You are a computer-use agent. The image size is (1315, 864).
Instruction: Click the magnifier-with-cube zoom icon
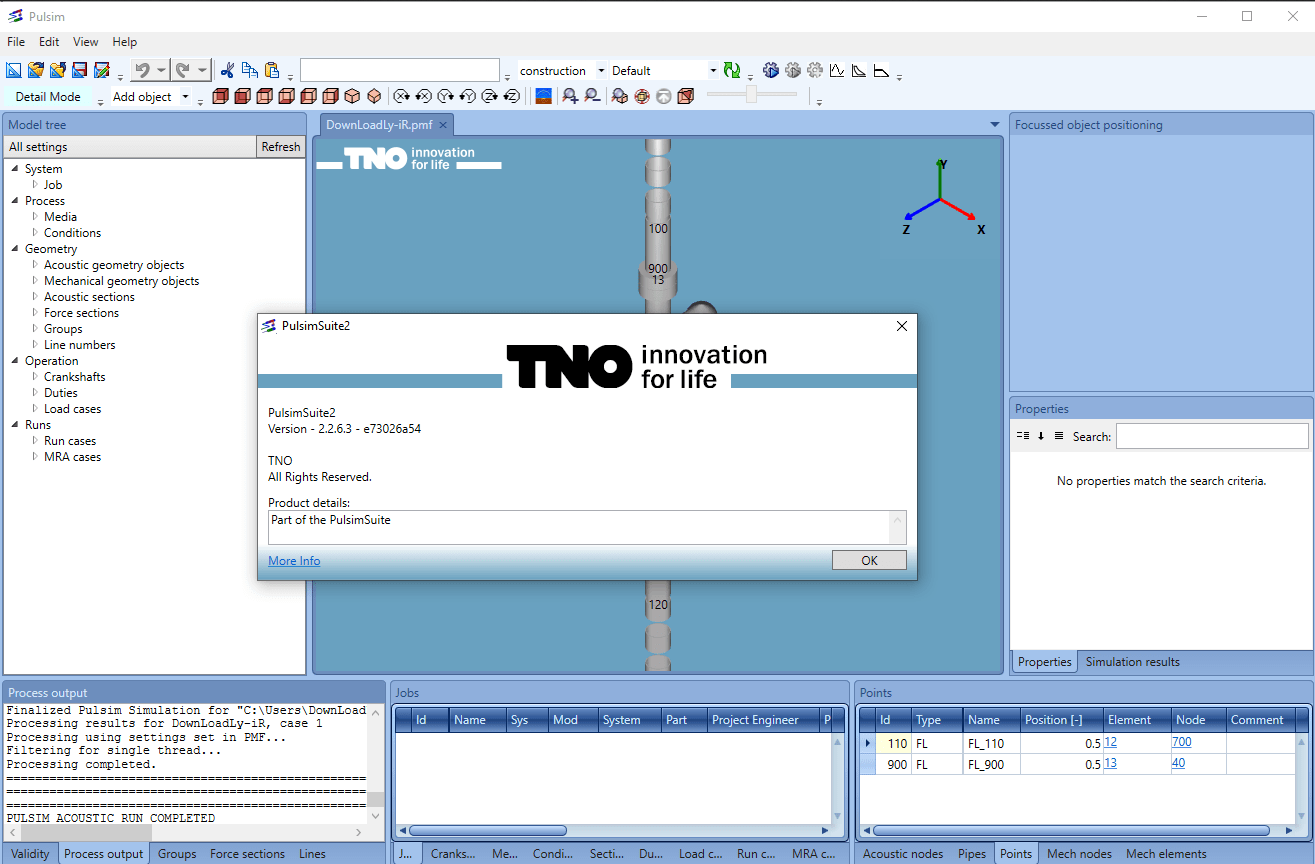coord(620,96)
